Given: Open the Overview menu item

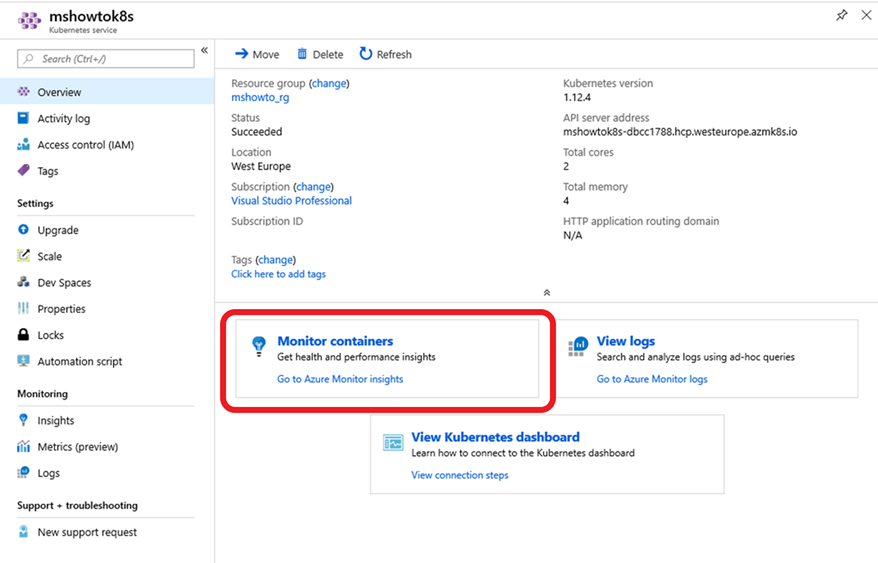Looking at the screenshot, I should coord(106,91).
